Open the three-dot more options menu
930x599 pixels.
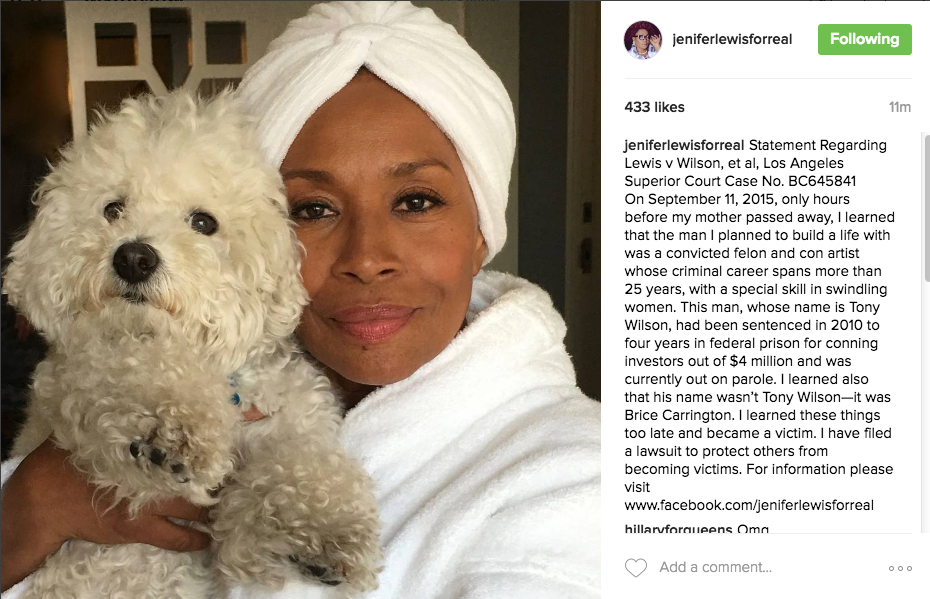pos(900,568)
